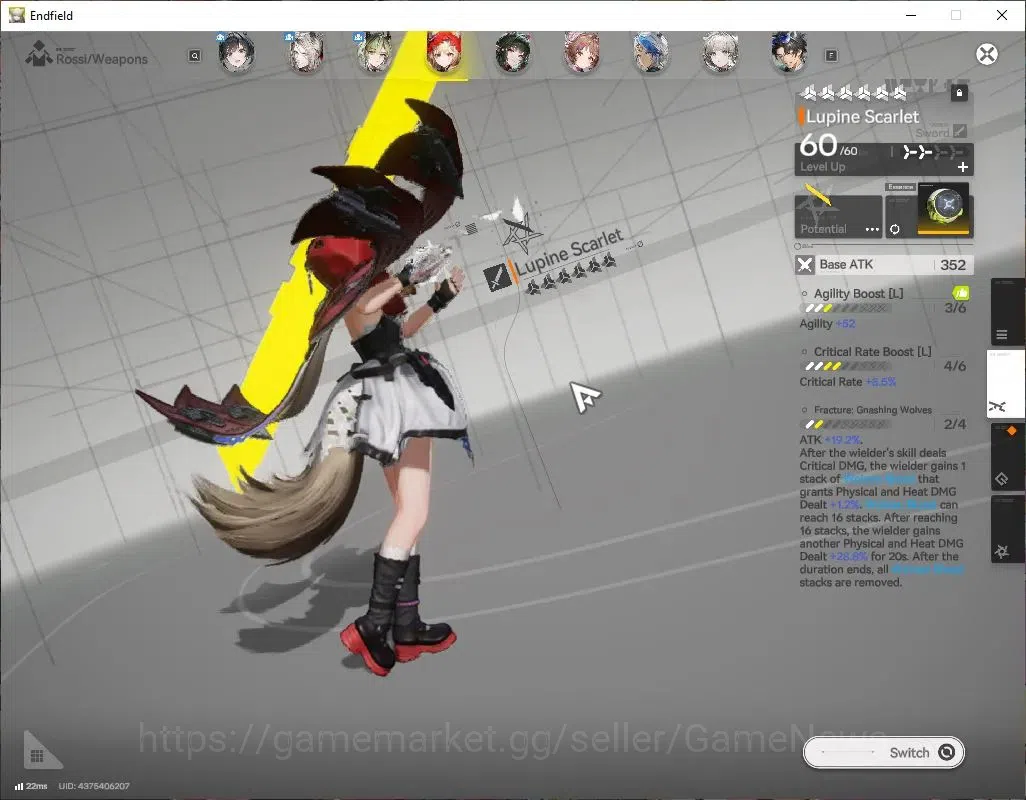This screenshot has height=800, width=1026.
Task: Click the Base ATK crossed swords icon
Action: [x=805, y=264]
